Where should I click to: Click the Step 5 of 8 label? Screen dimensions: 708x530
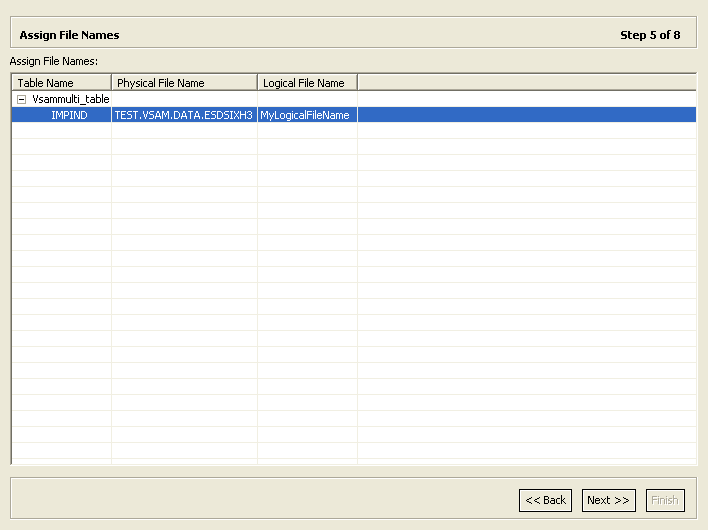click(650, 35)
